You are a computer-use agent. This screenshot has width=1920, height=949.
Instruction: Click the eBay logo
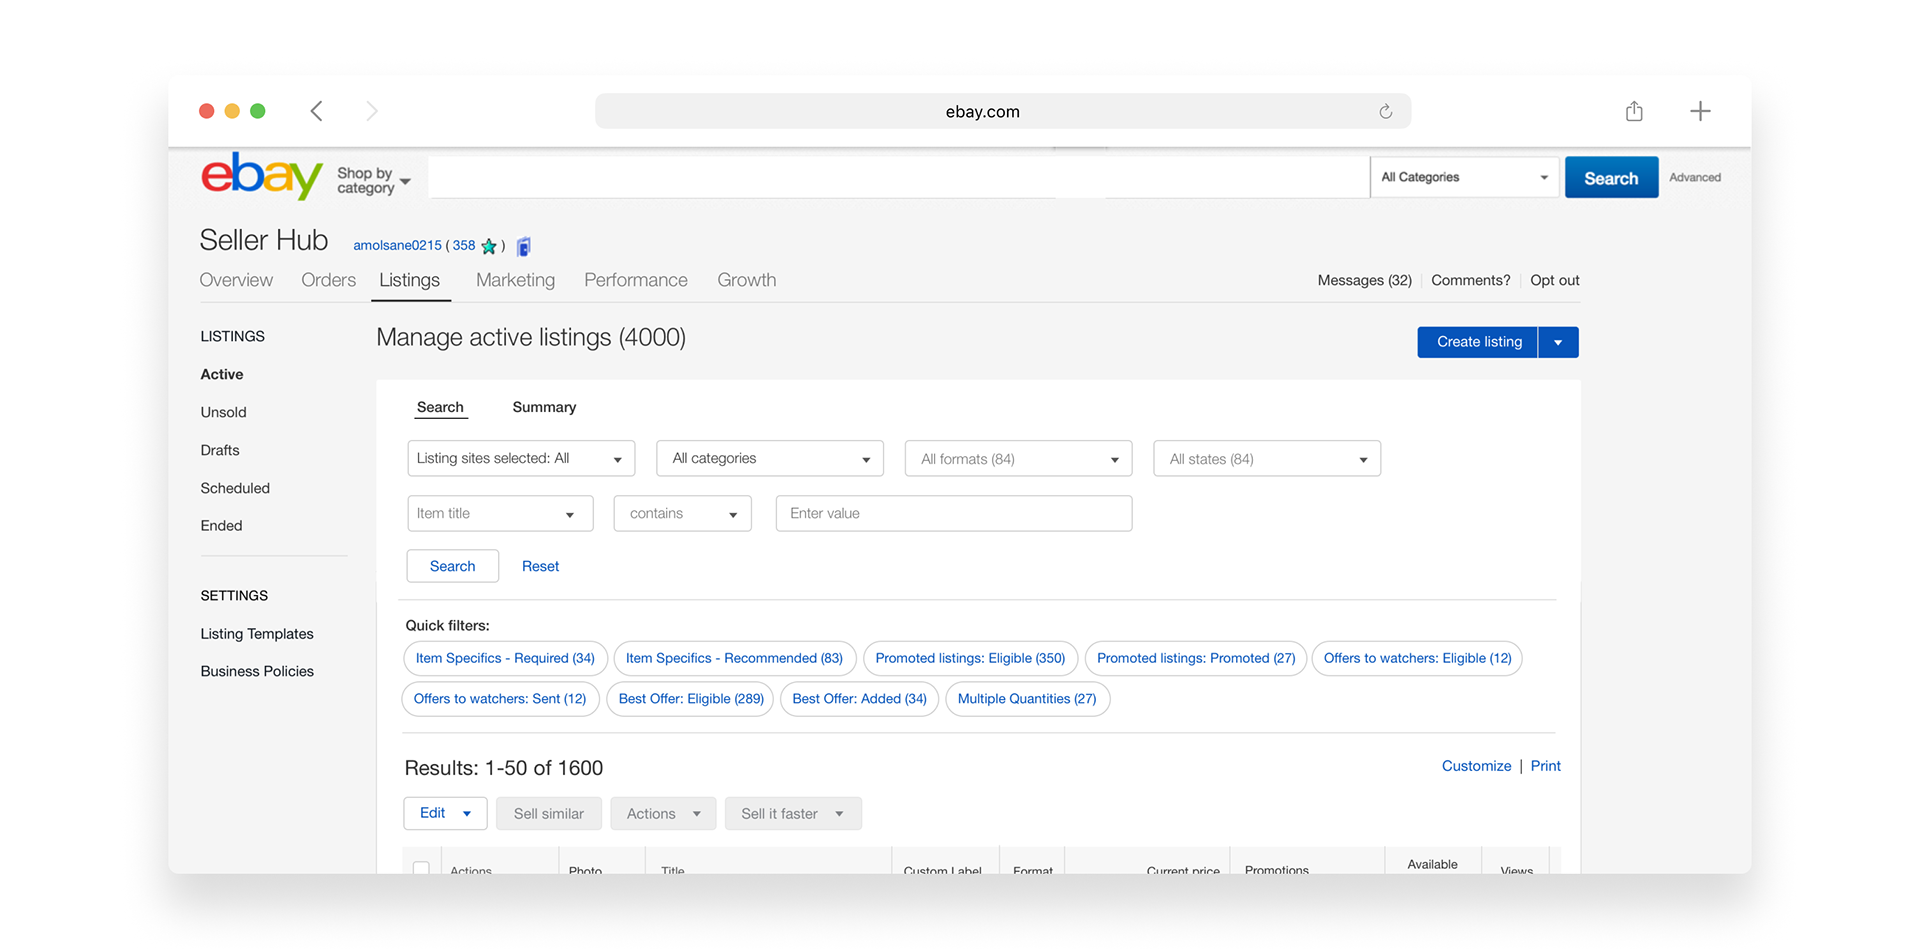262,176
